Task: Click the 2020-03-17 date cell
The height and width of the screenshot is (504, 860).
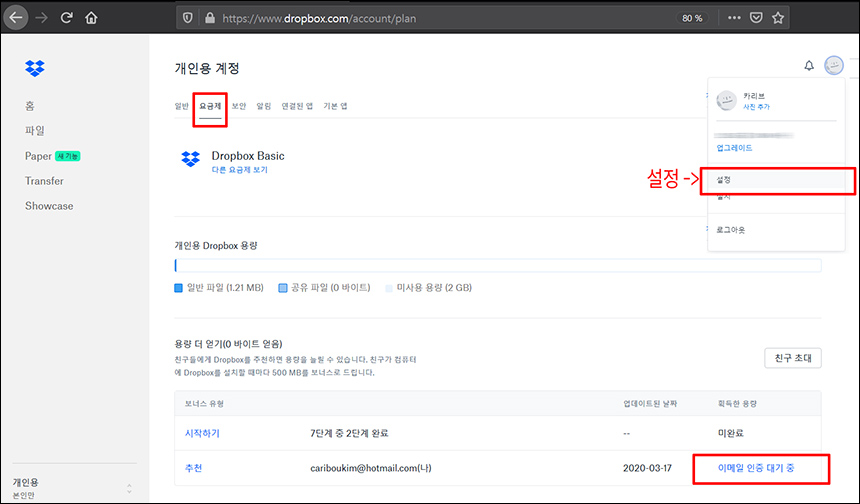Action: pos(647,468)
